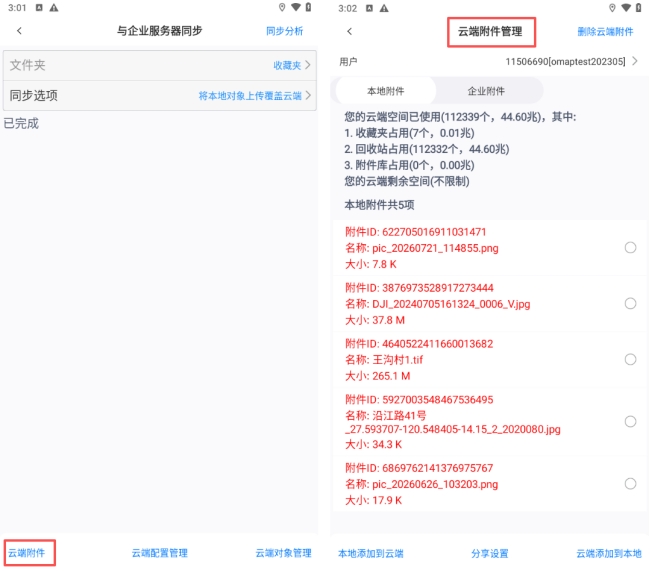The height and width of the screenshot is (571, 650).
Task: Expand the 文件夹 folder selector showing 收藏夹
Action: pos(160,65)
